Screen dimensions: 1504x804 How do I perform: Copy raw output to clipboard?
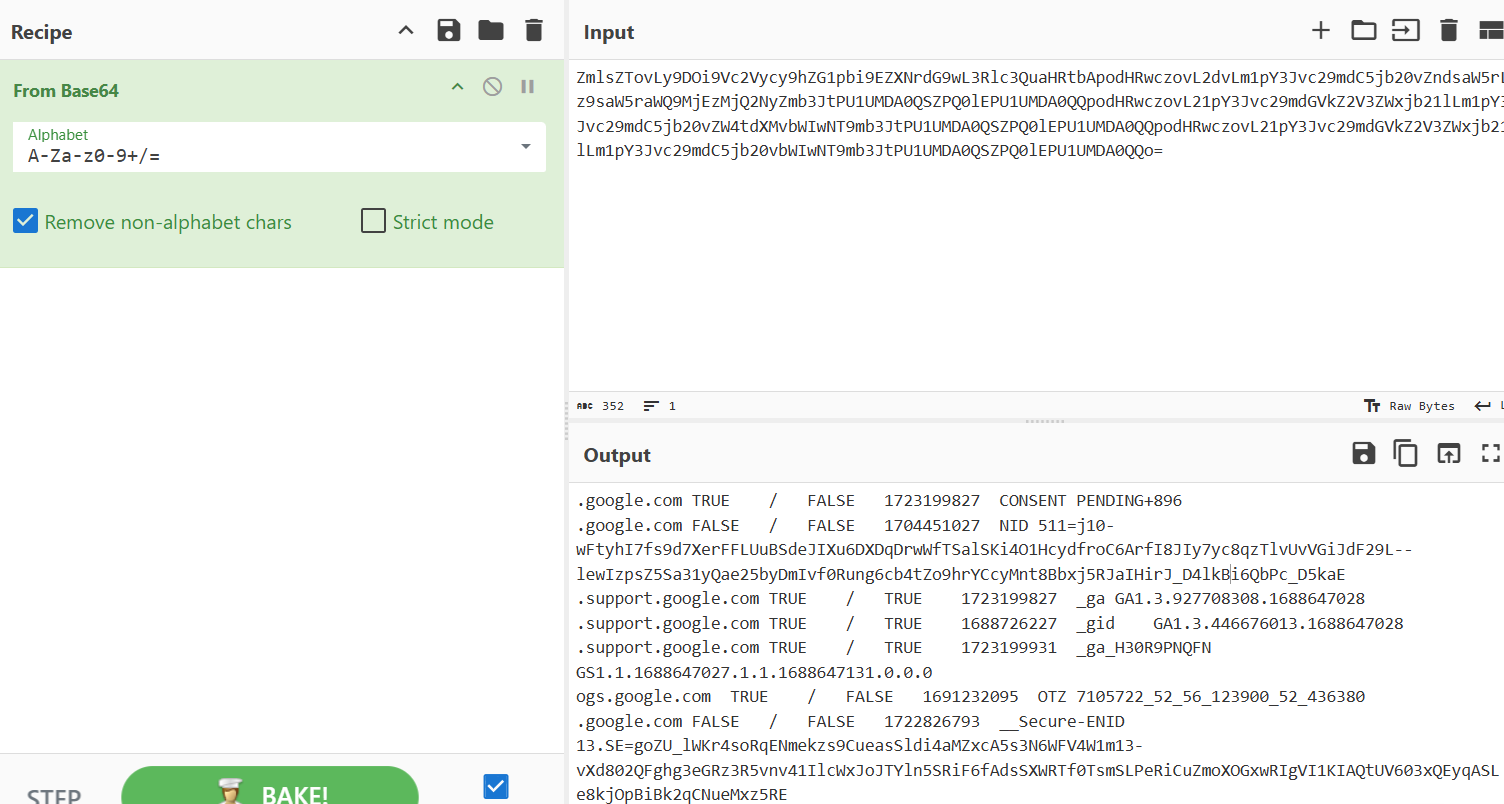(x=1406, y=454)
